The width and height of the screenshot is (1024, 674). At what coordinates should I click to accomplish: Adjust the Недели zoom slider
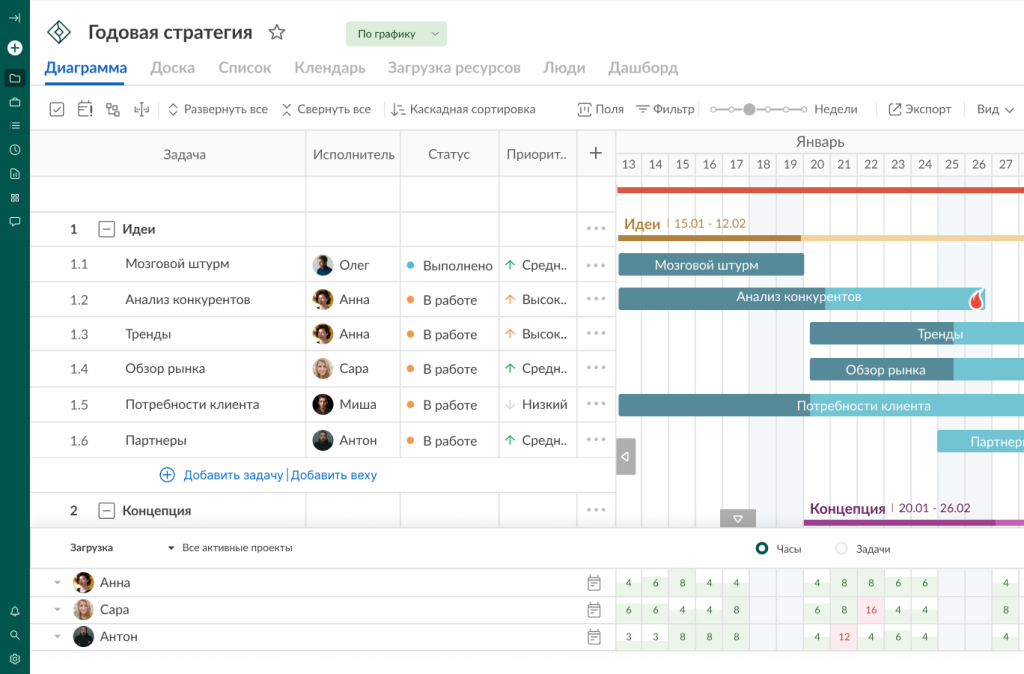(749, 110)
